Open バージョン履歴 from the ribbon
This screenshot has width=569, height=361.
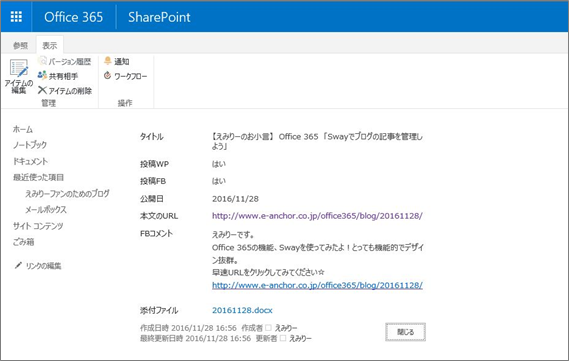point(65,61)
